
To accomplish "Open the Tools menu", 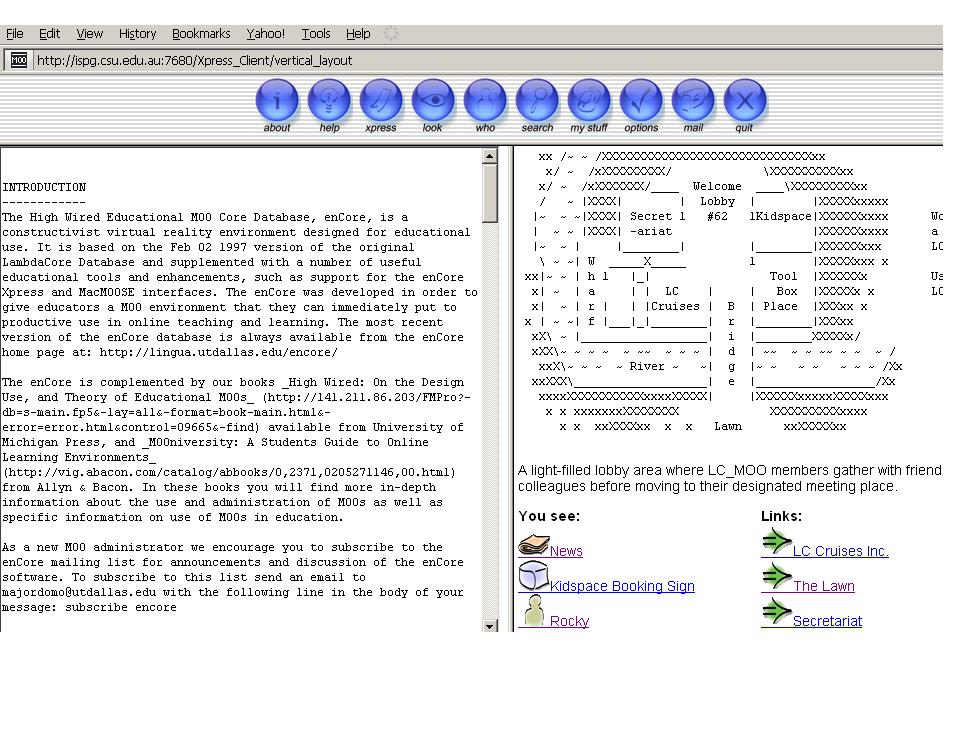I will 316,34.
